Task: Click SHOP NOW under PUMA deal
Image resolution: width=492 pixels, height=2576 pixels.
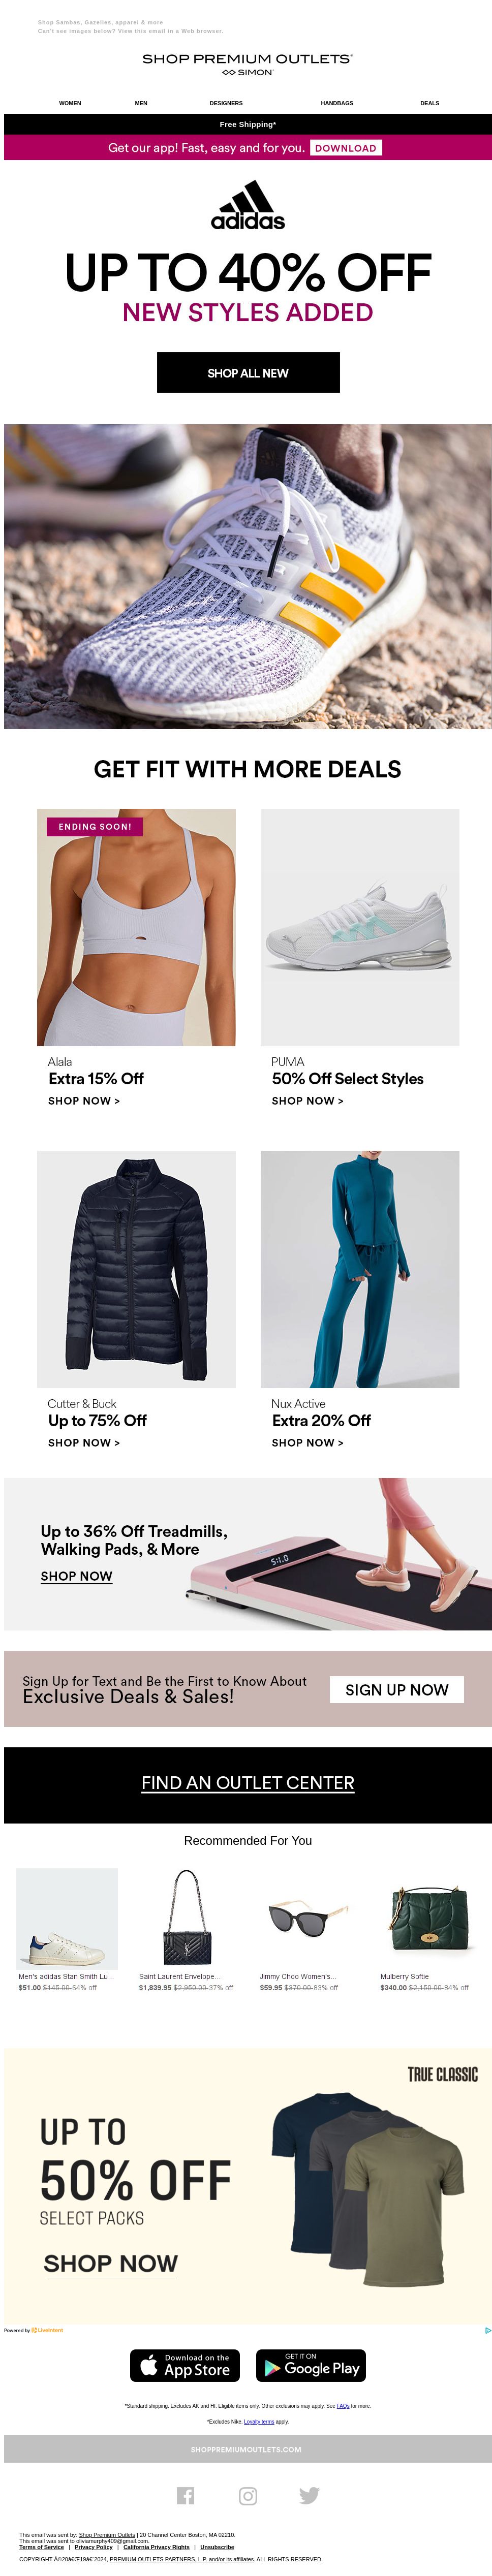Action: (307, 1100)
